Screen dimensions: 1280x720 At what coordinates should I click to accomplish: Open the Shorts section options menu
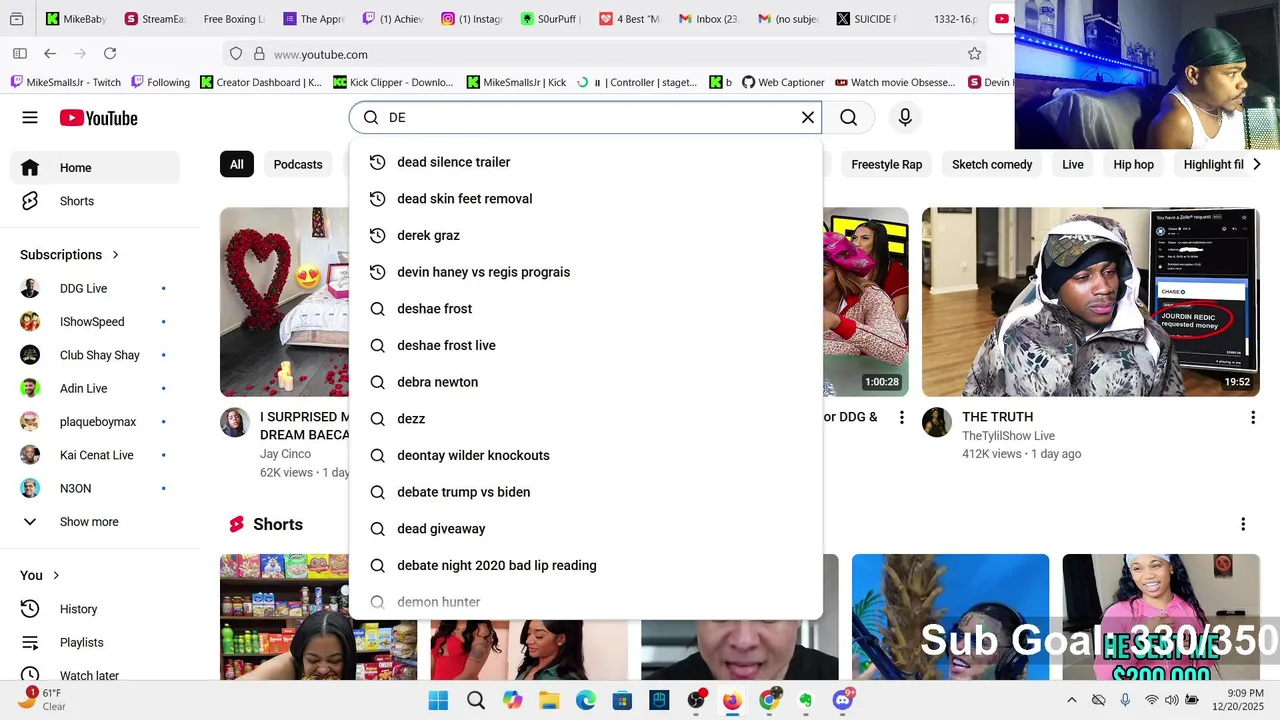1243,524
